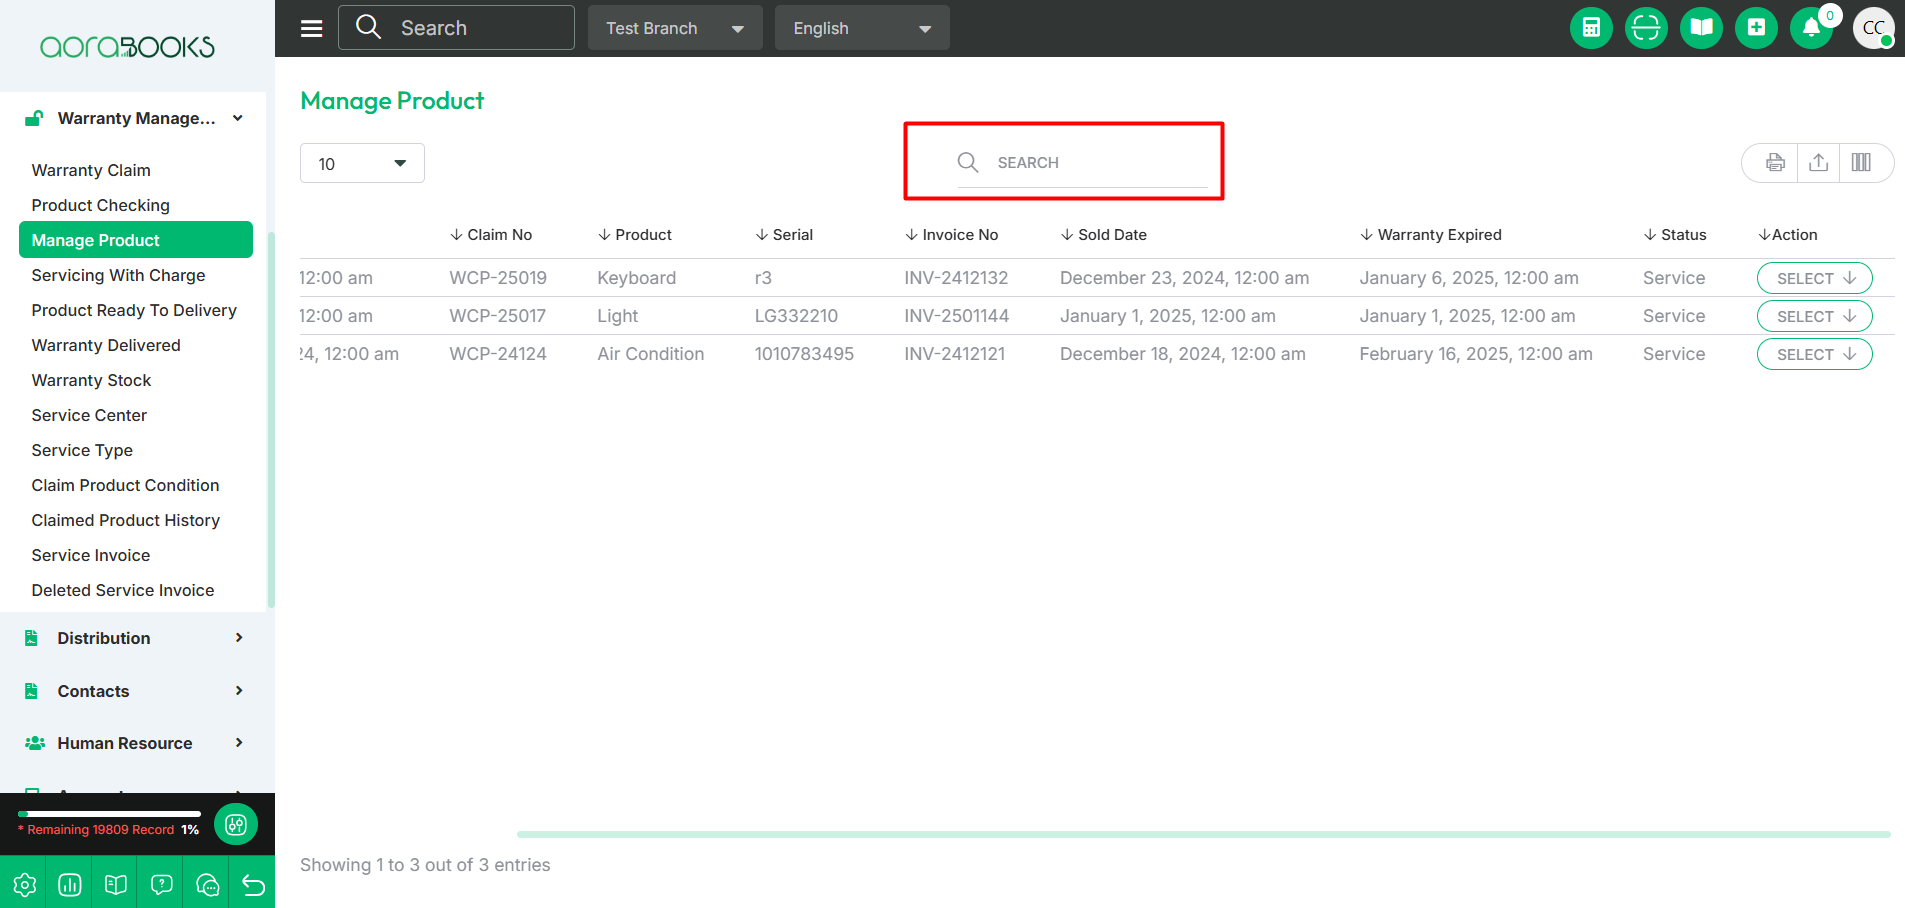Open the CC user avatar menu
This screenshot has height=908, width=1905.
pos(1873,28)
